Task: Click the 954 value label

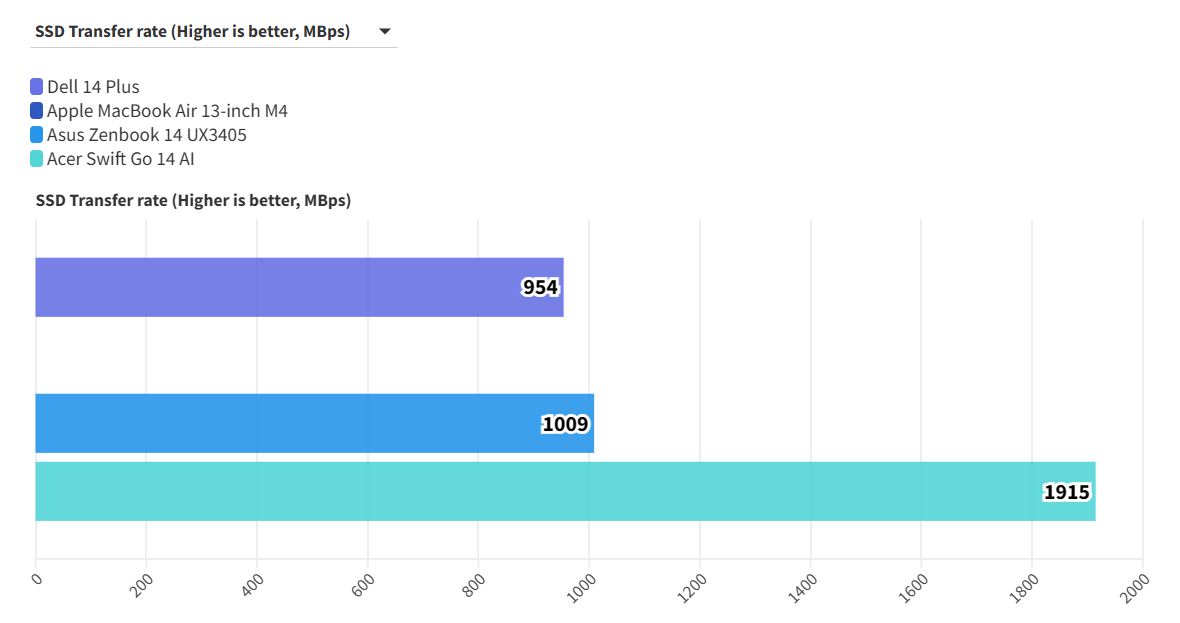Action: tap(540, 288)
